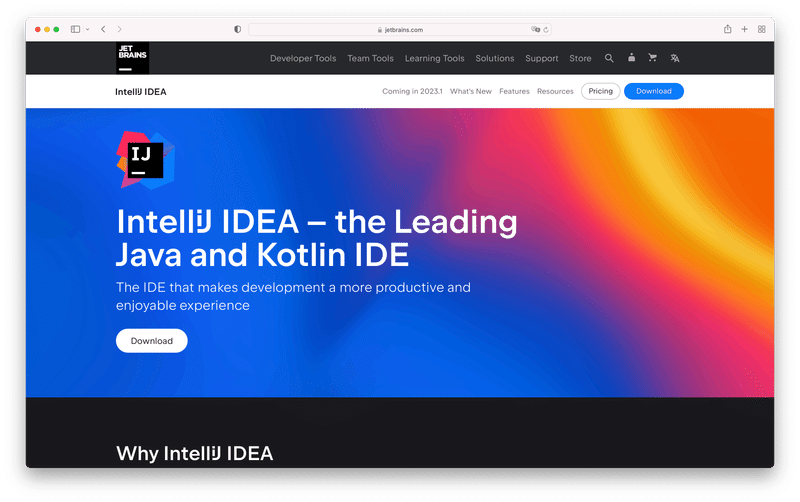Open the What's New link
This screenshot has height=502, width=800.
[x=471, y=91]
